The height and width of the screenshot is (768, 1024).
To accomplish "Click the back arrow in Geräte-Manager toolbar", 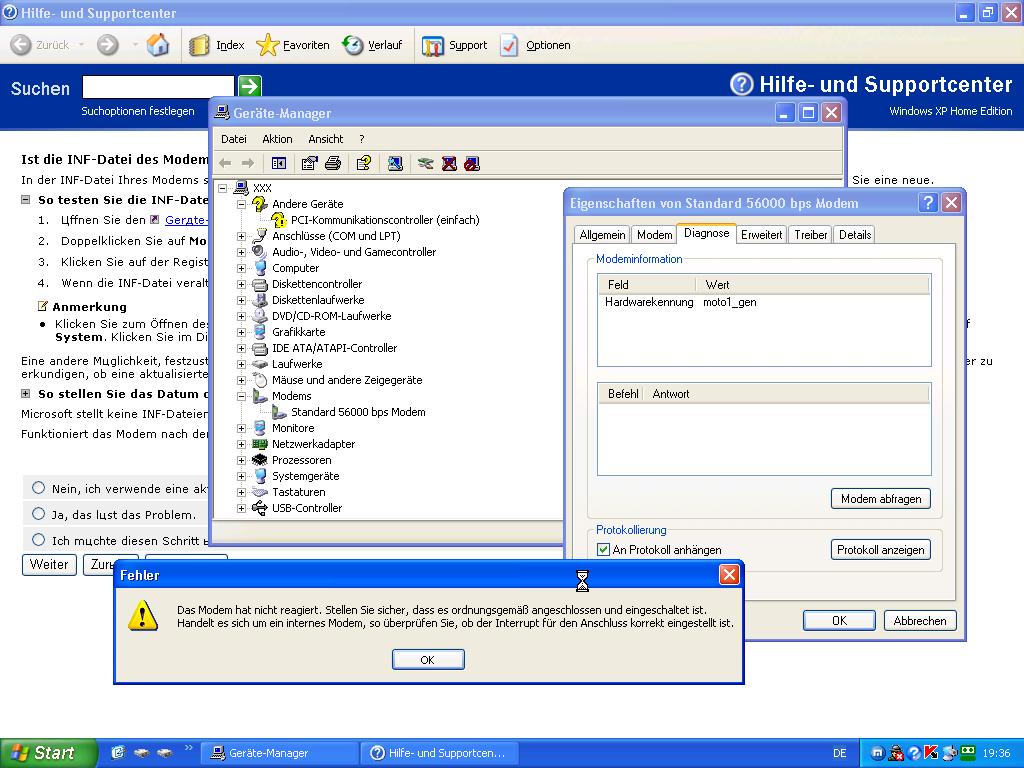I will coord(225,163).
